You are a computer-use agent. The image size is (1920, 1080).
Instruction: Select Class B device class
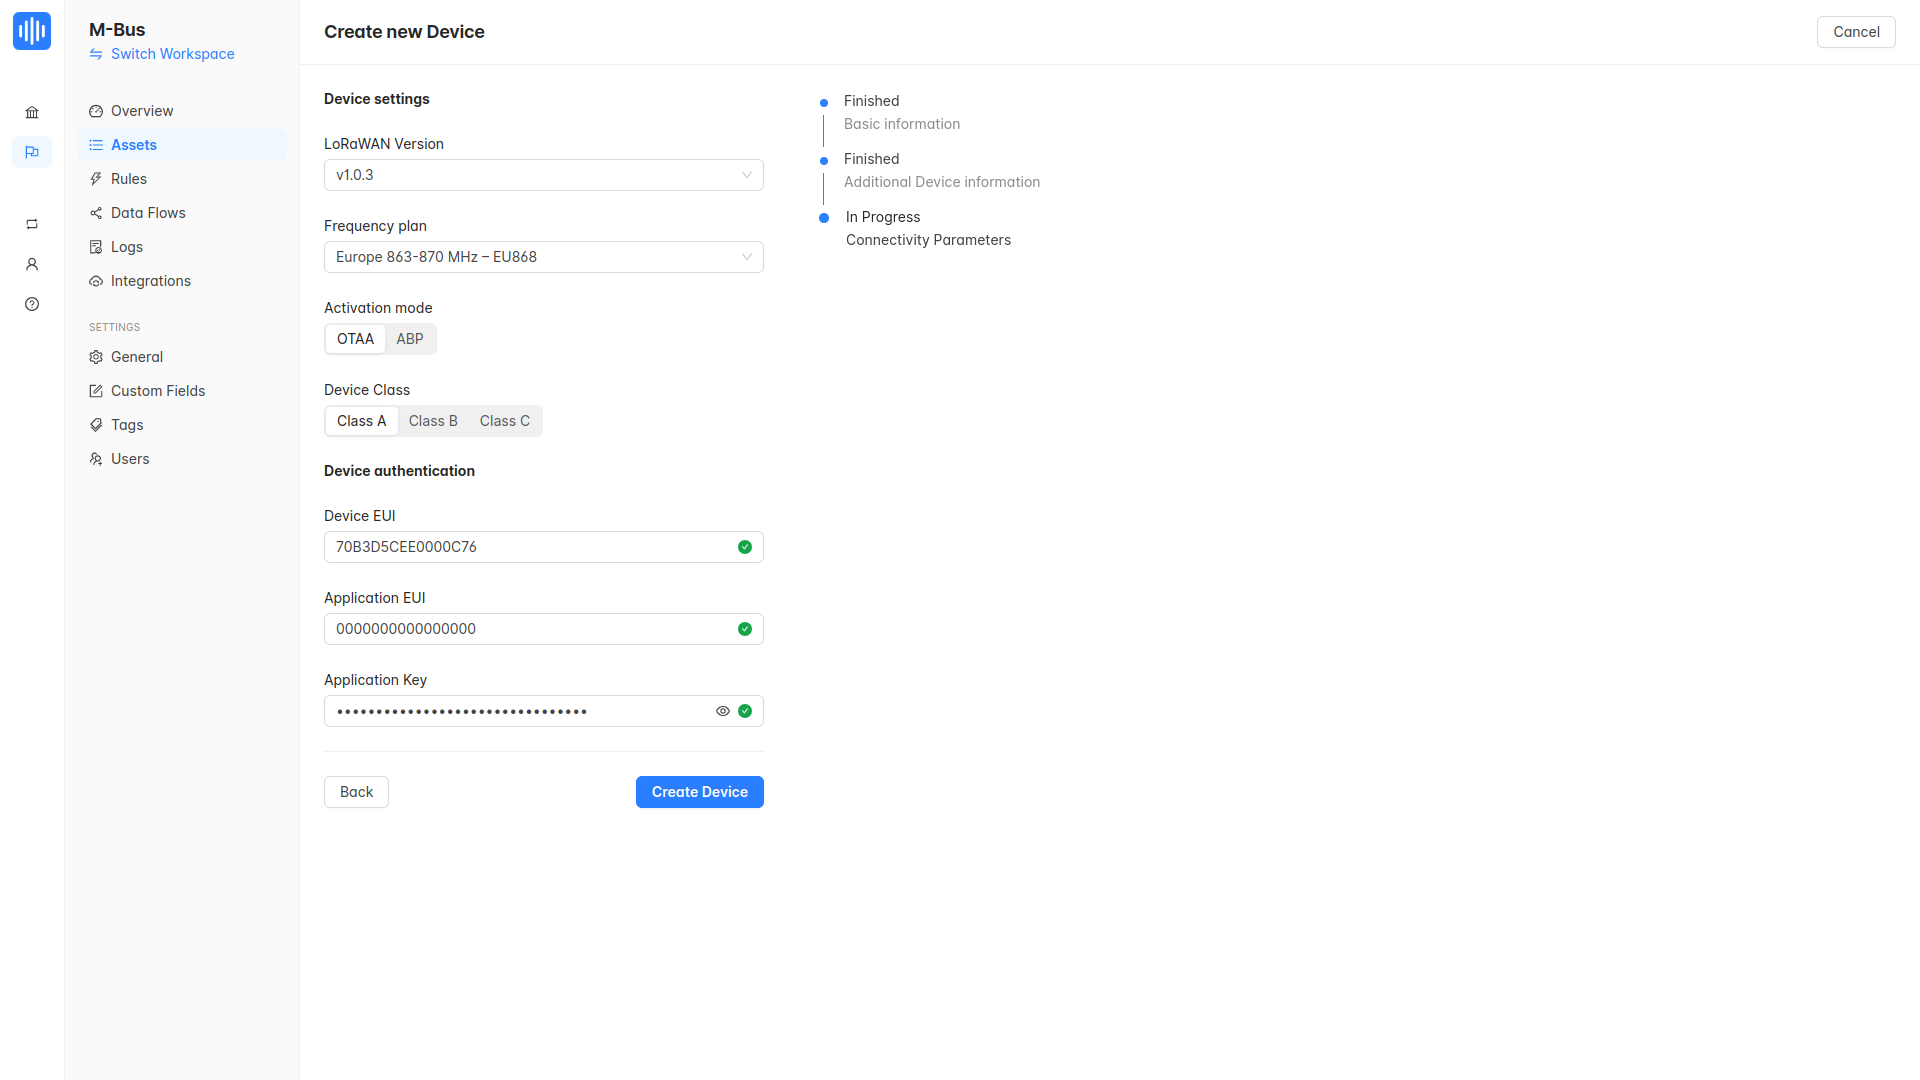click(x=433, y=421)
